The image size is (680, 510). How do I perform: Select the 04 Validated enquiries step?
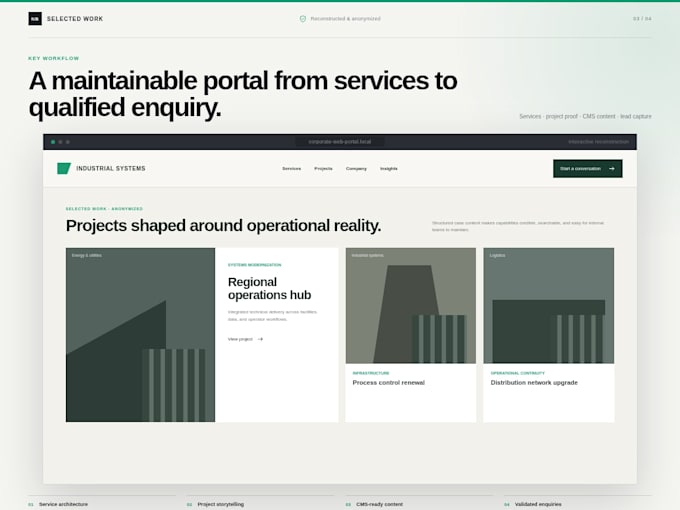click(x=578, y=503)
